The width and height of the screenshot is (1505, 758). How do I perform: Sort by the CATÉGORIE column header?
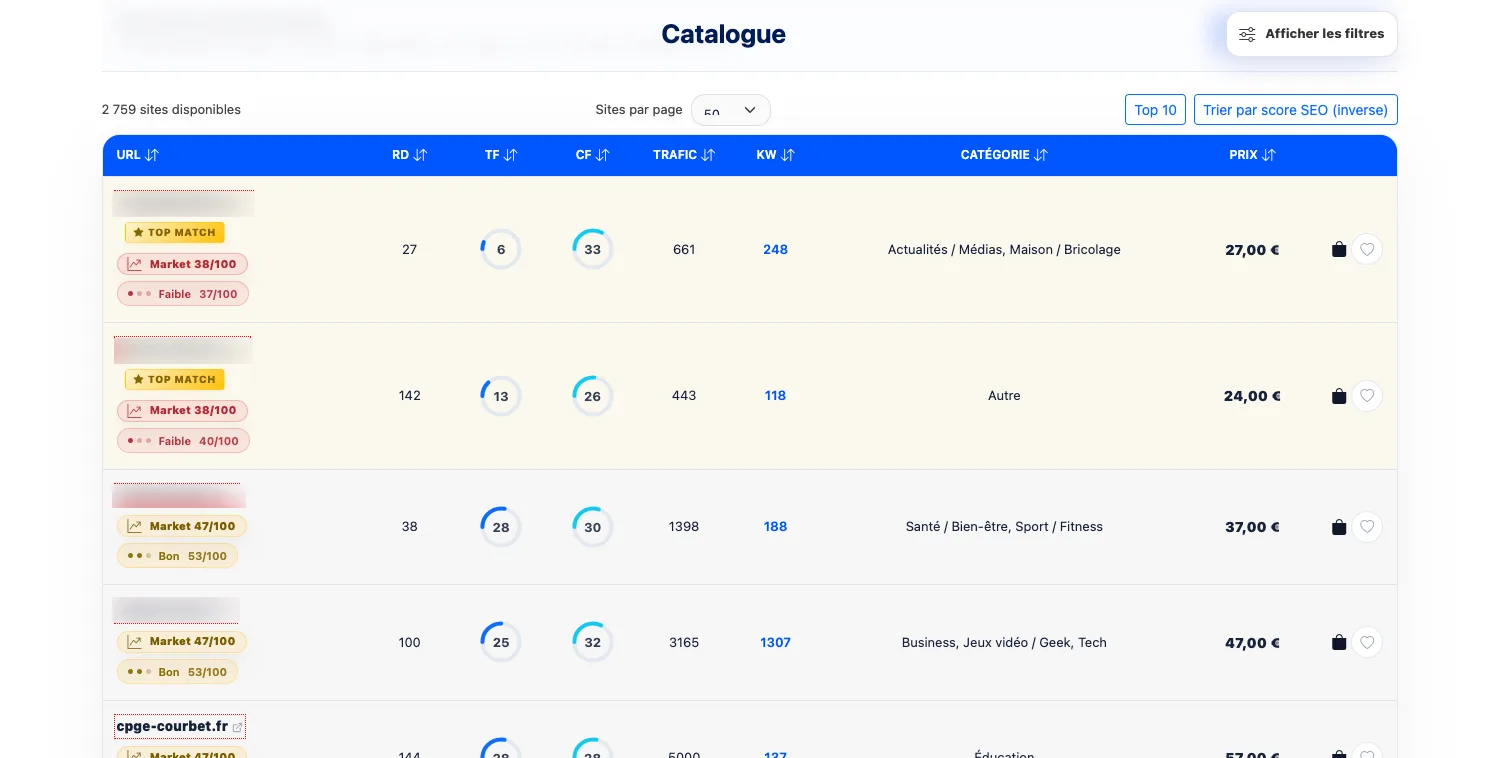pyautogui.click(x=1004, y=155)
